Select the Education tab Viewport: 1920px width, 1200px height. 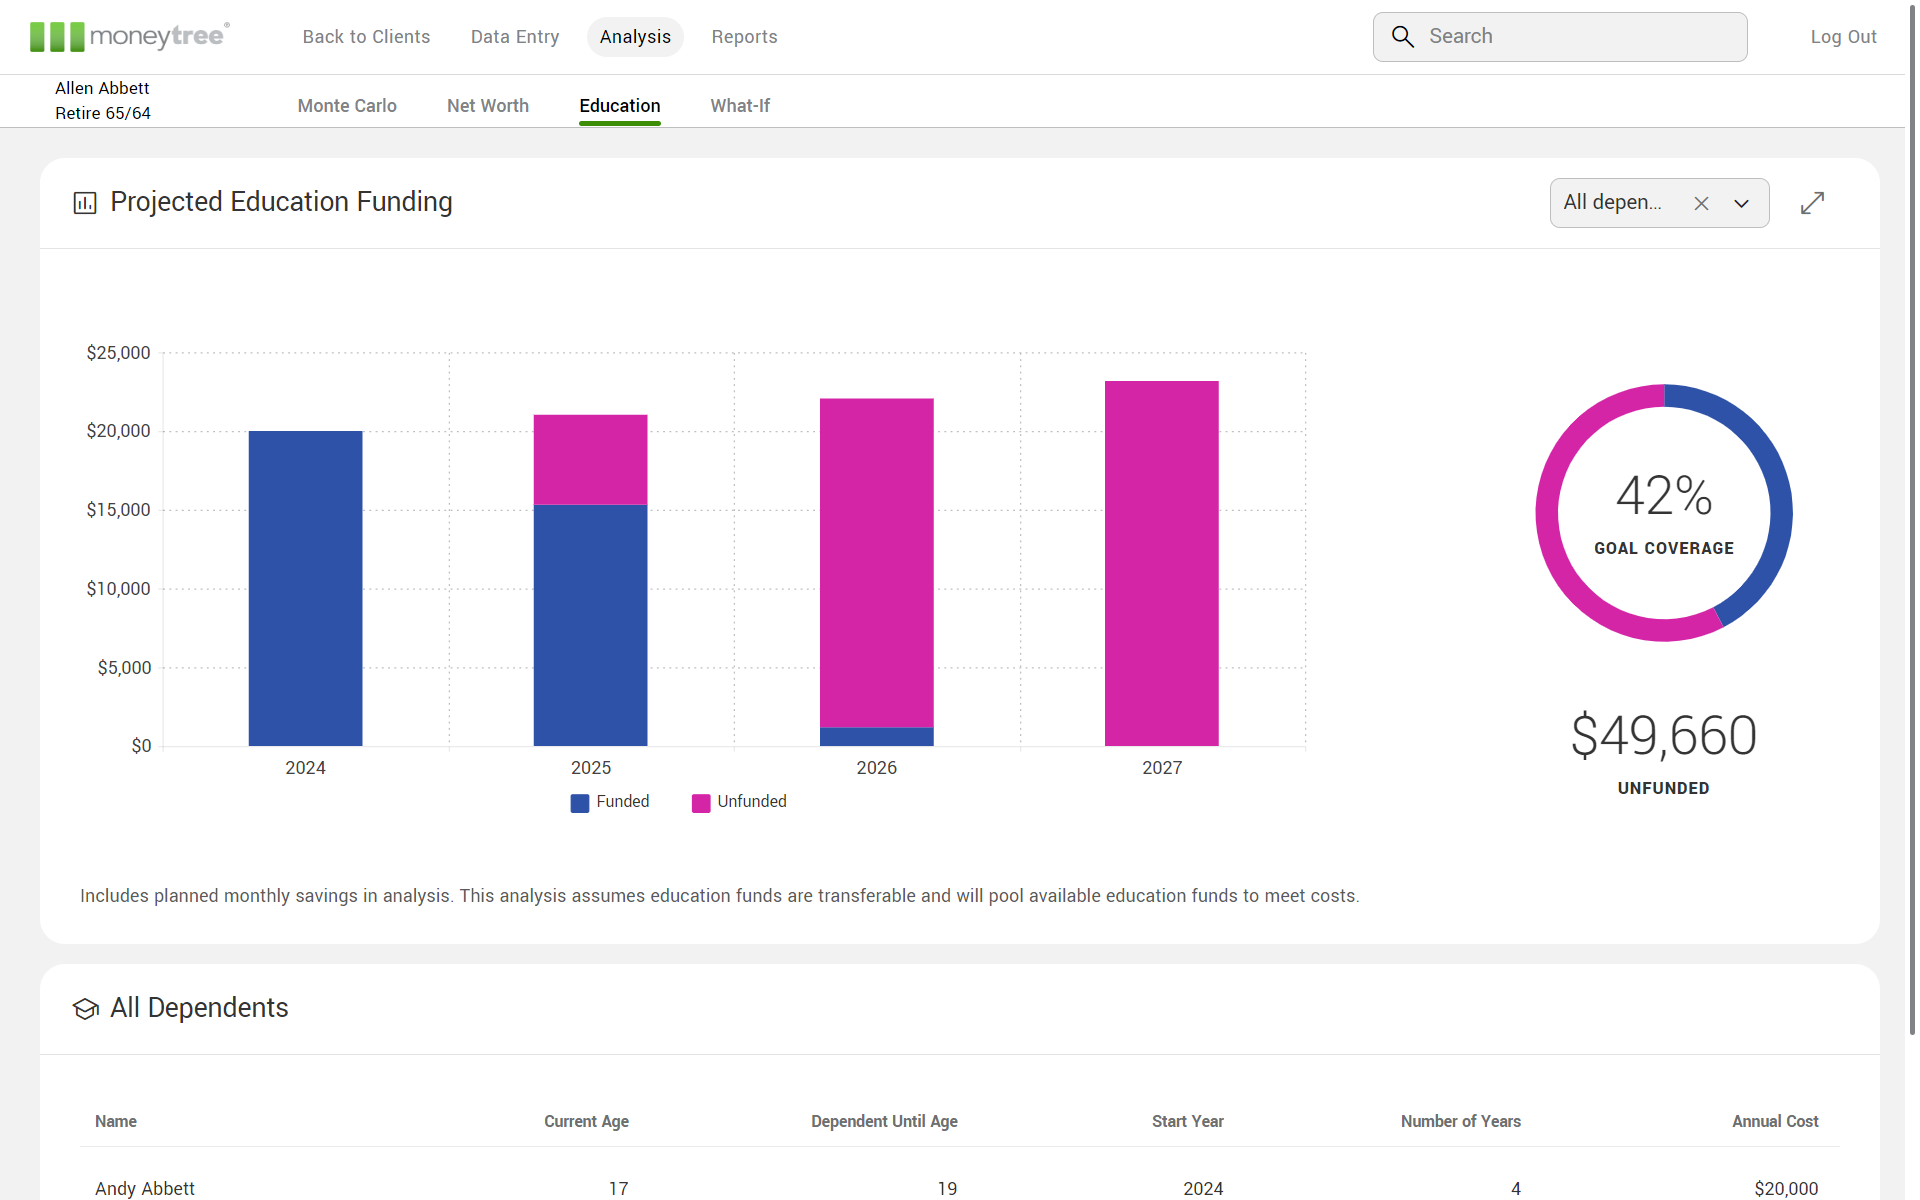[620, 106]
